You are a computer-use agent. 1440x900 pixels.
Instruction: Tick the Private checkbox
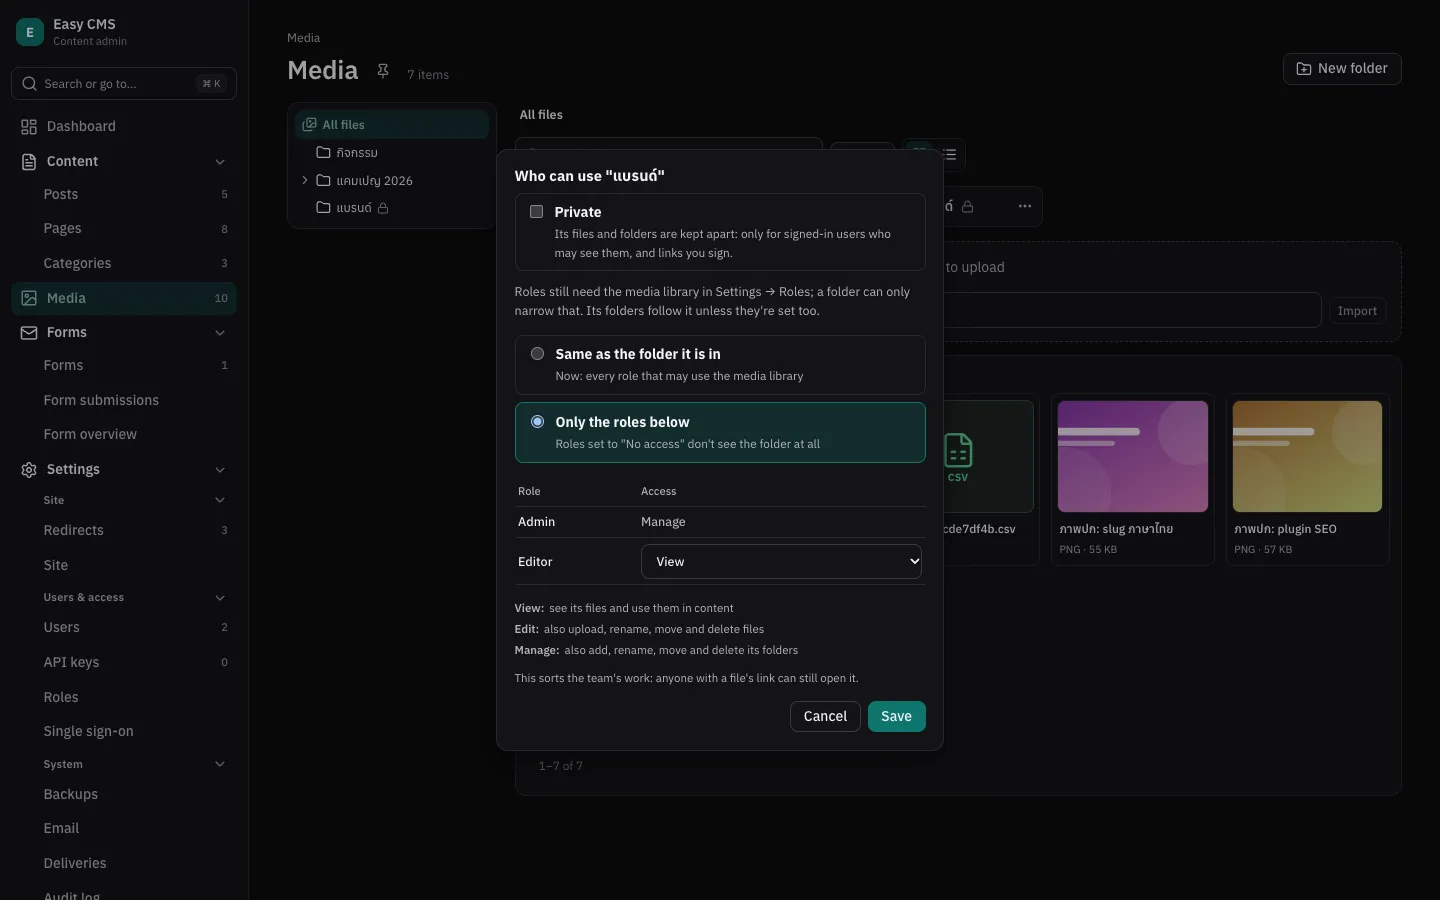tap(537, 212)
